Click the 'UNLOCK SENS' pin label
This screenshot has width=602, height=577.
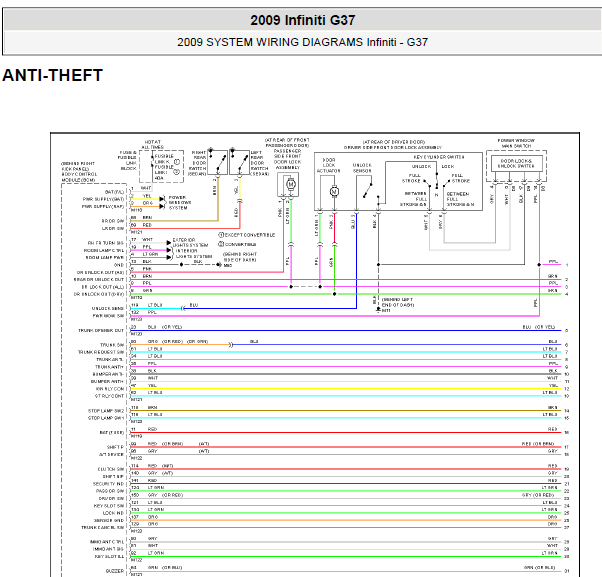108,308
